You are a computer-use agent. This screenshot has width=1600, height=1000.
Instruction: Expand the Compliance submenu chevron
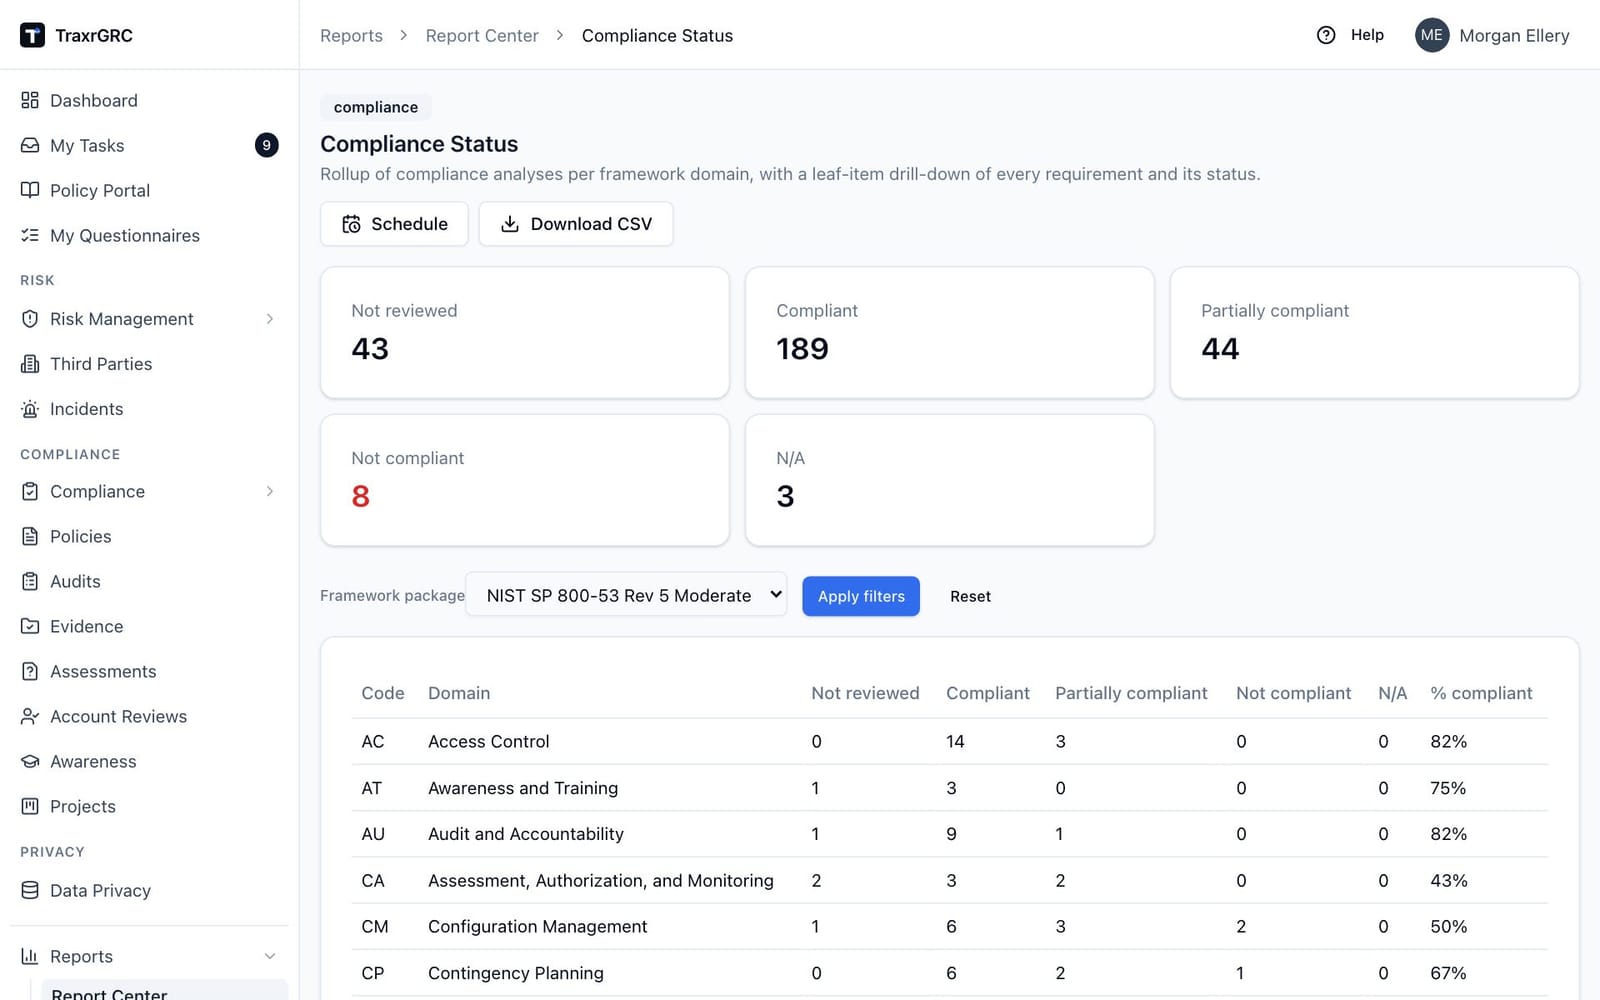point(270,491)
